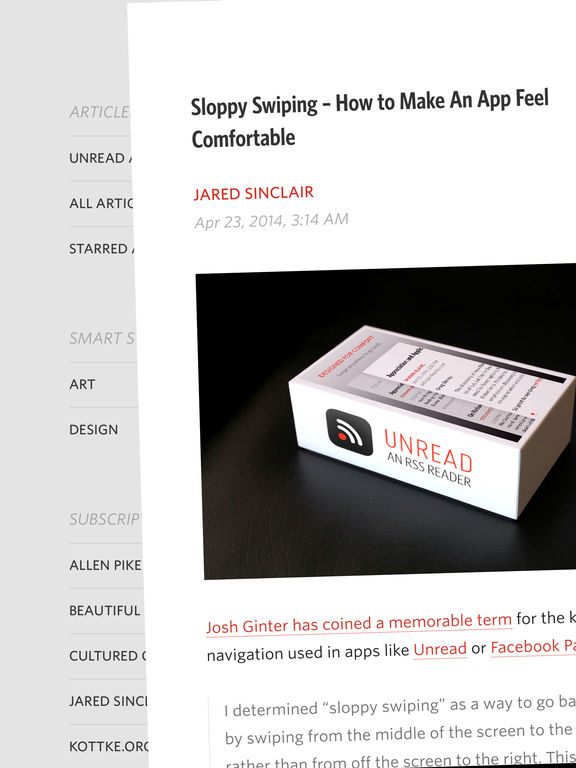Image resolution: width=576 pixels, height=768 pixels.
Task: Click the Subscriptions section header
Action: tap(104, 519)
